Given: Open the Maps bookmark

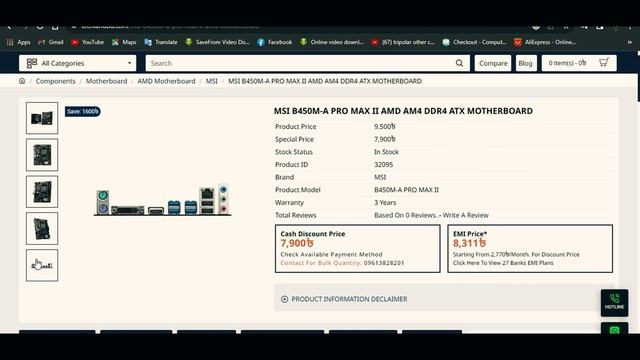Looking at the screenshot, I should (124, 42).
